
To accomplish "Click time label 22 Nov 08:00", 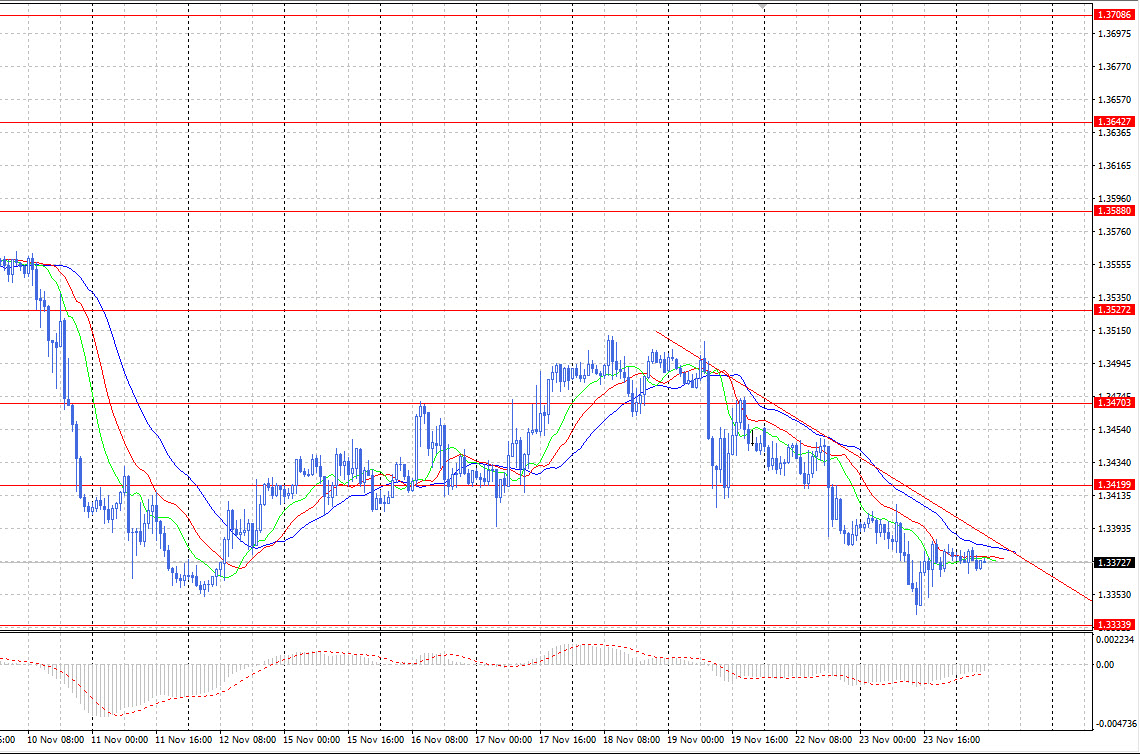I will click(x=823, y=739).
